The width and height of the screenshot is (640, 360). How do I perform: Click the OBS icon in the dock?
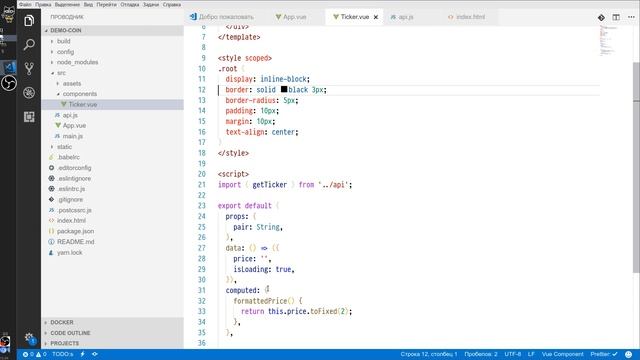8,83
